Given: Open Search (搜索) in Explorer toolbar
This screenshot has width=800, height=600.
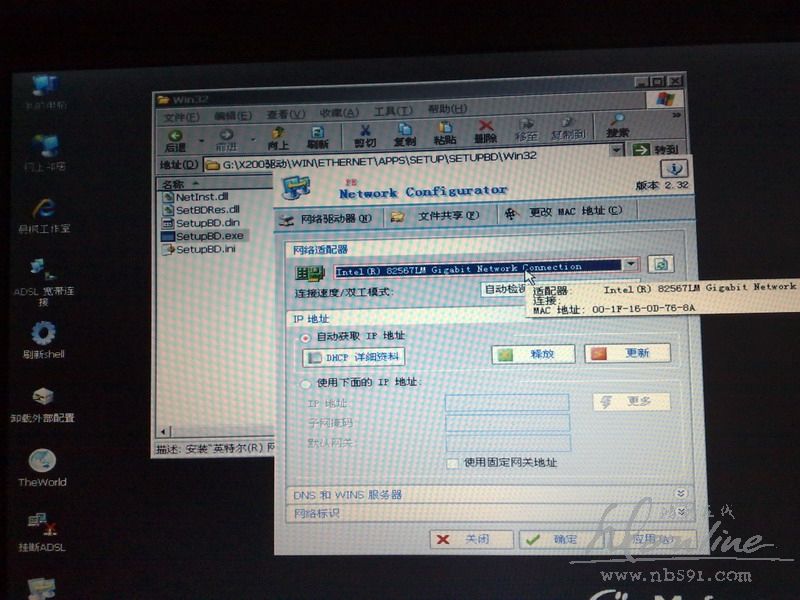Looking at the screenshot, I should tap(617, 126).
